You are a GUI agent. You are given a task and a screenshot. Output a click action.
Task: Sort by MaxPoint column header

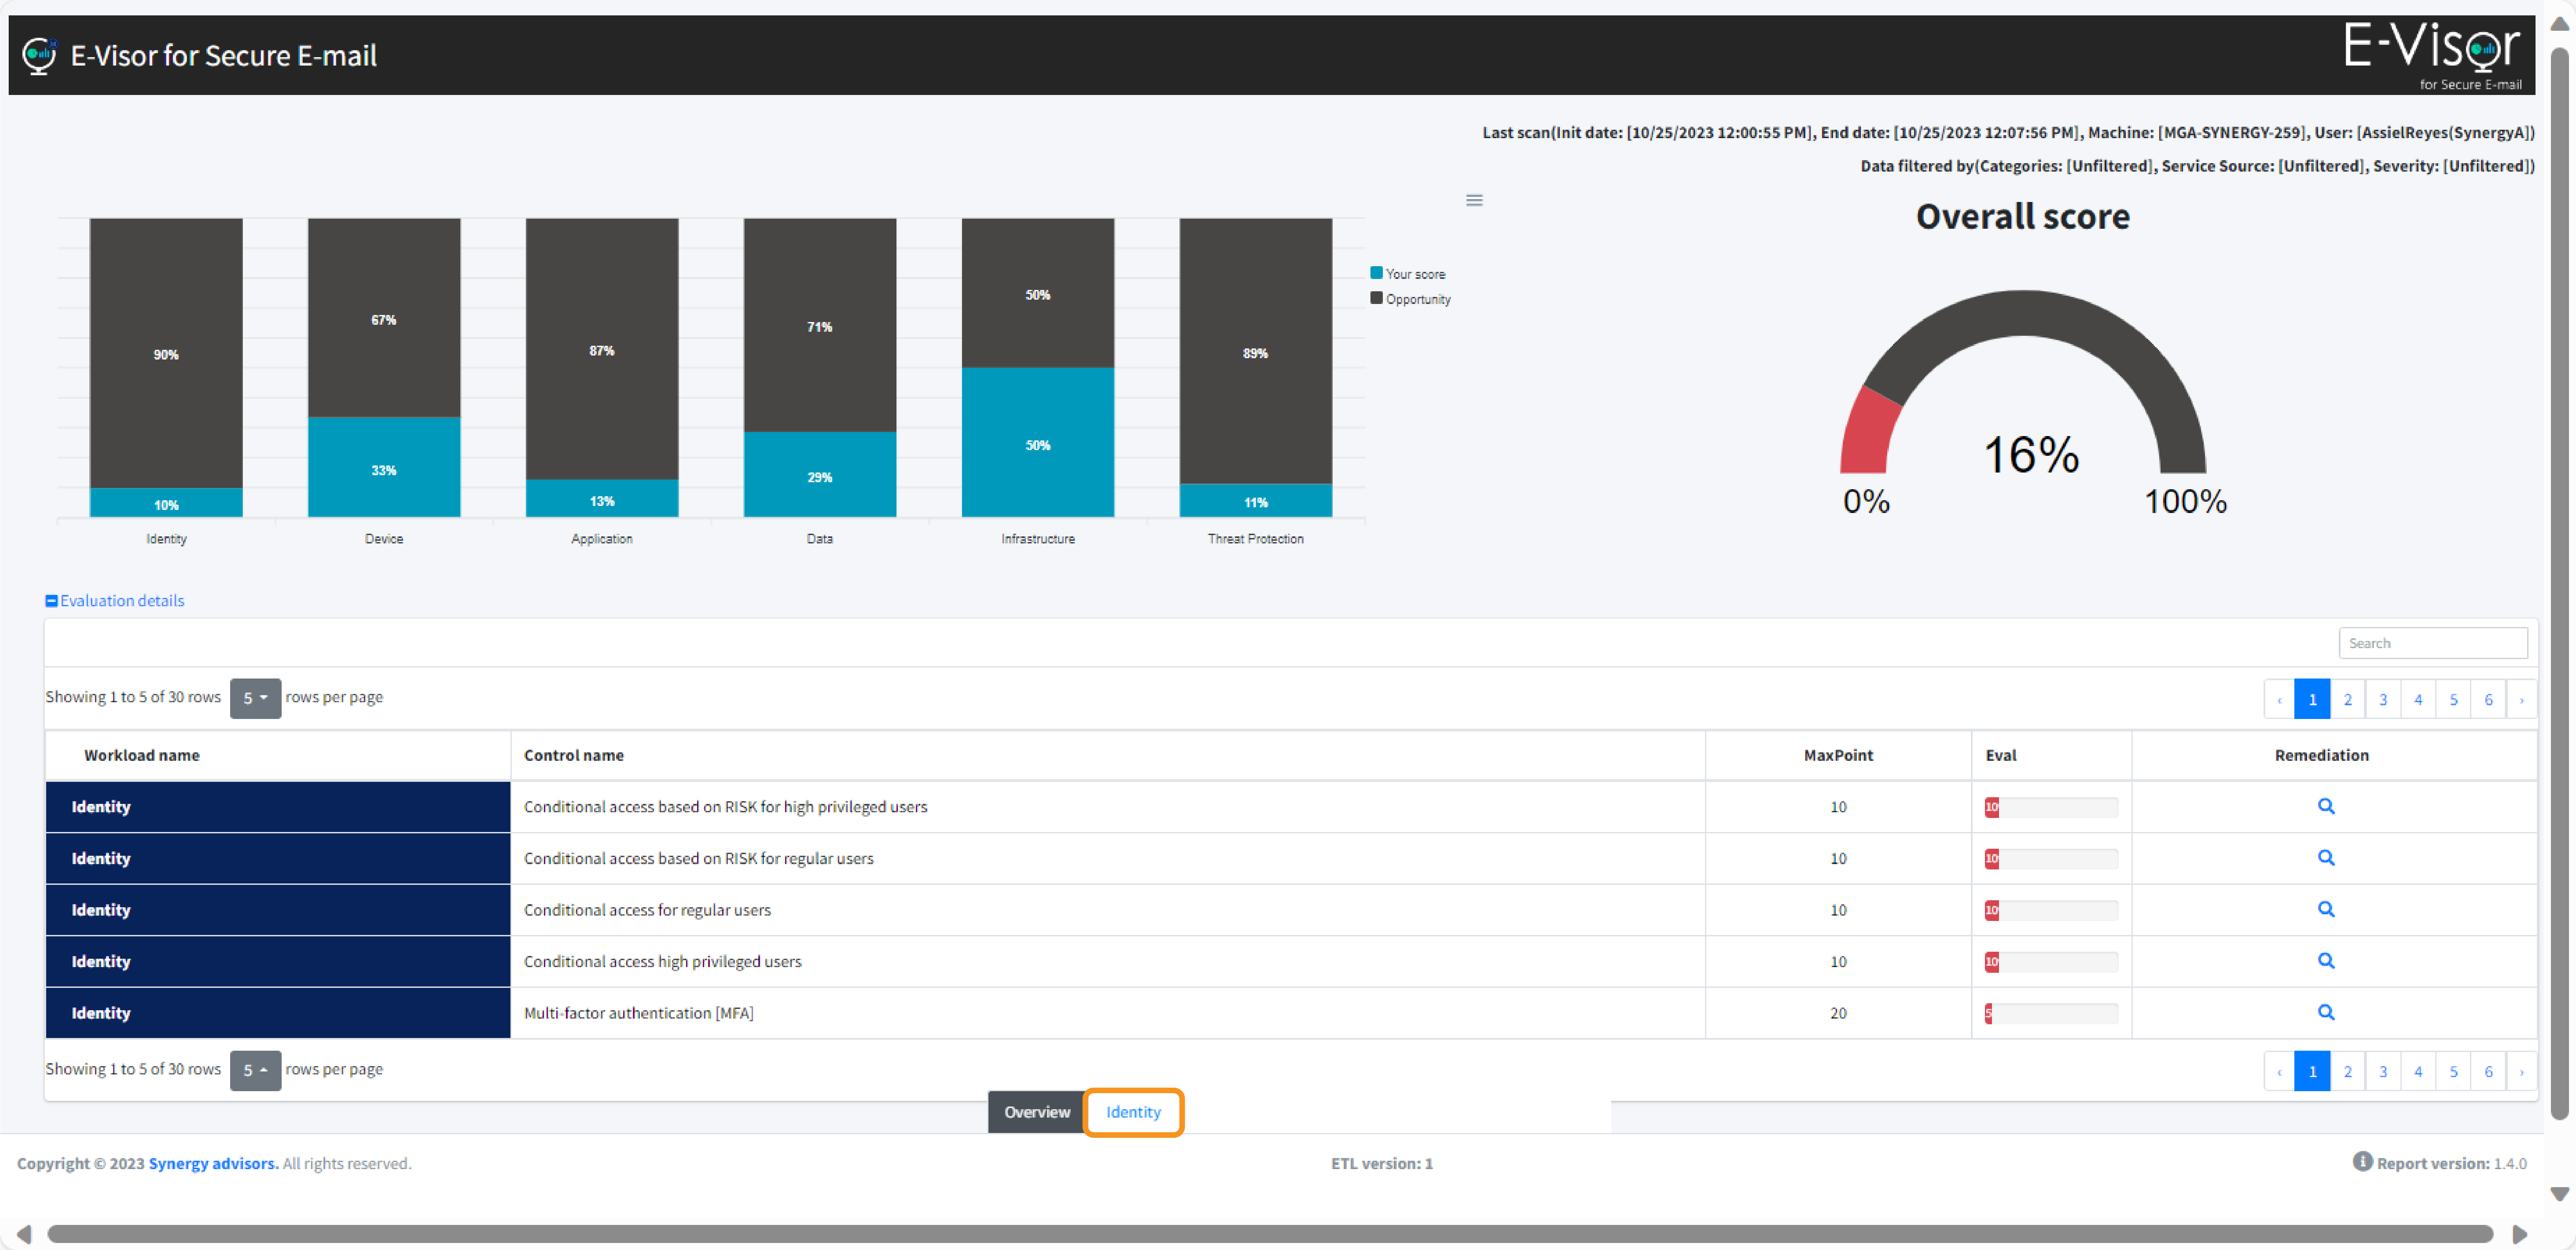pos(1838,755)
